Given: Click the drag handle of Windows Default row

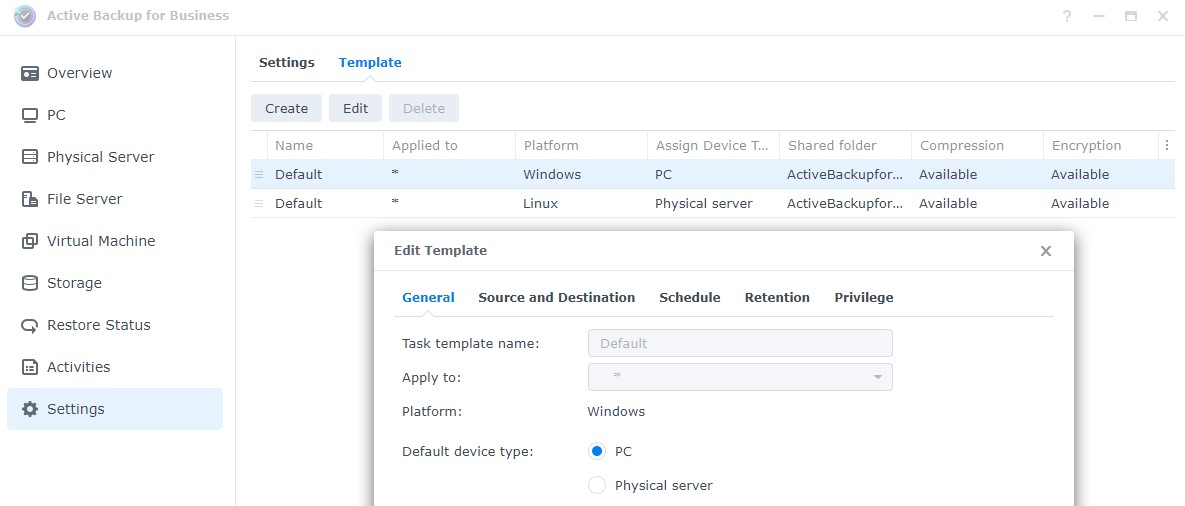Looking at the screenshot, I should [x=259, y=174].
